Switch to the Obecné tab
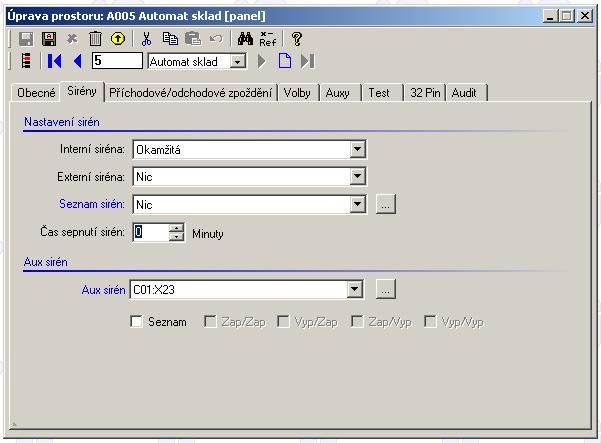The image size is (601, 443). click(37, 93)
